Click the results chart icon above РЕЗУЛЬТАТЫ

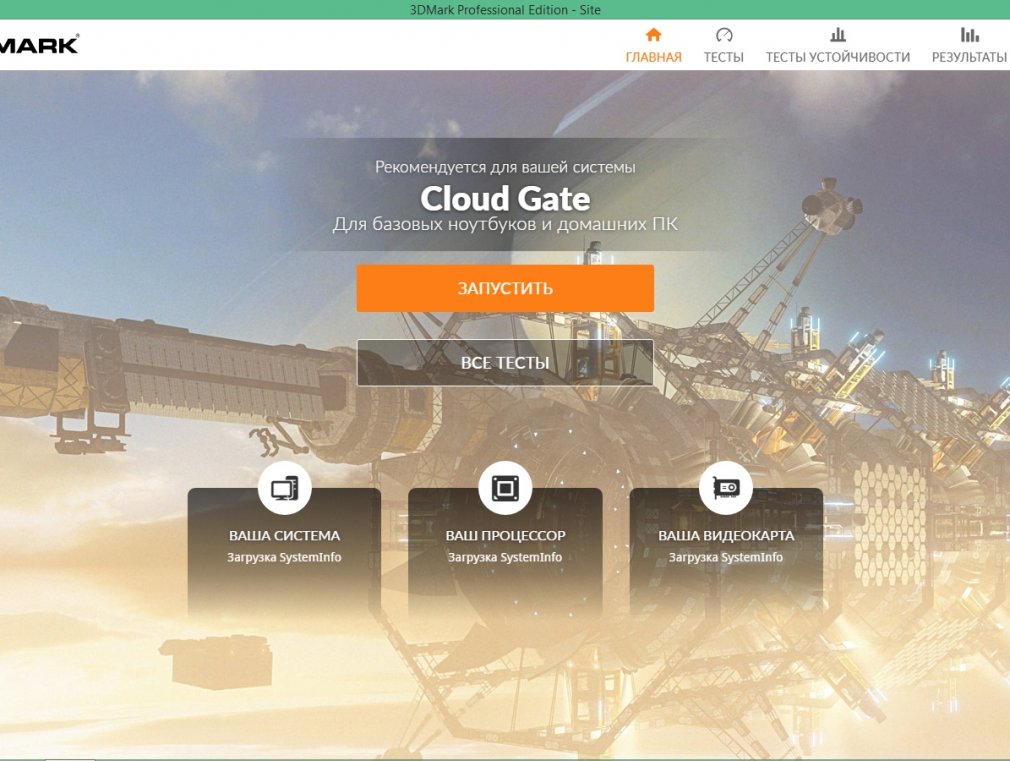click(969, 34)
